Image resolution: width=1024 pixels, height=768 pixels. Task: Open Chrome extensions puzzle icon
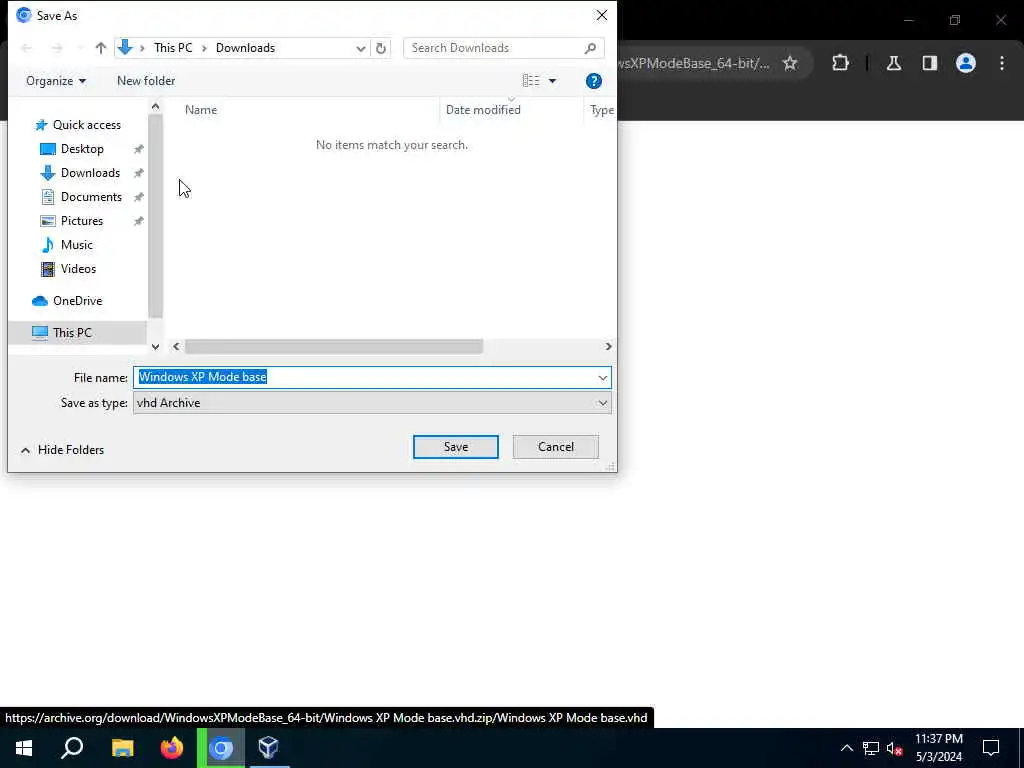(840, 63)
